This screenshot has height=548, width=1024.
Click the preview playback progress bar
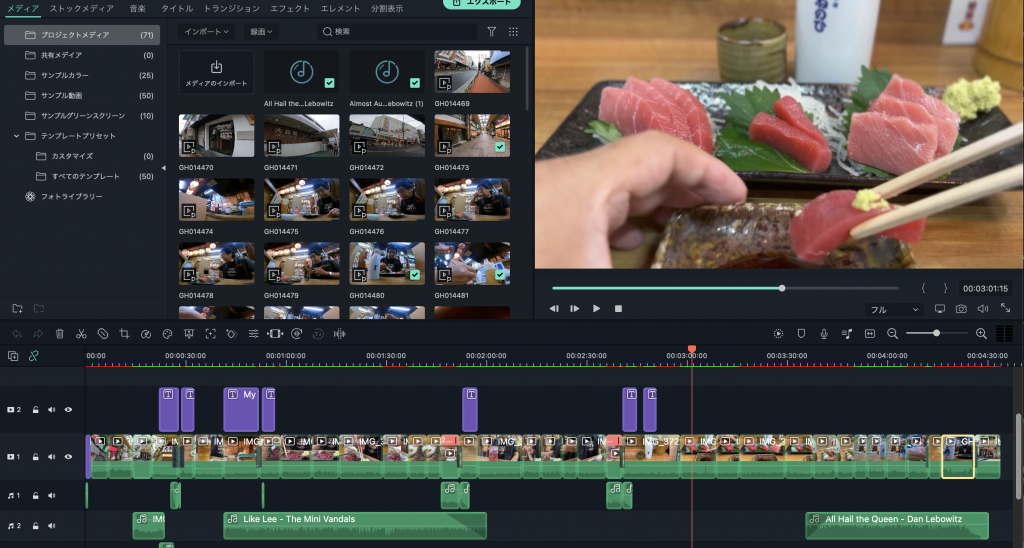[x=725, y=288]
